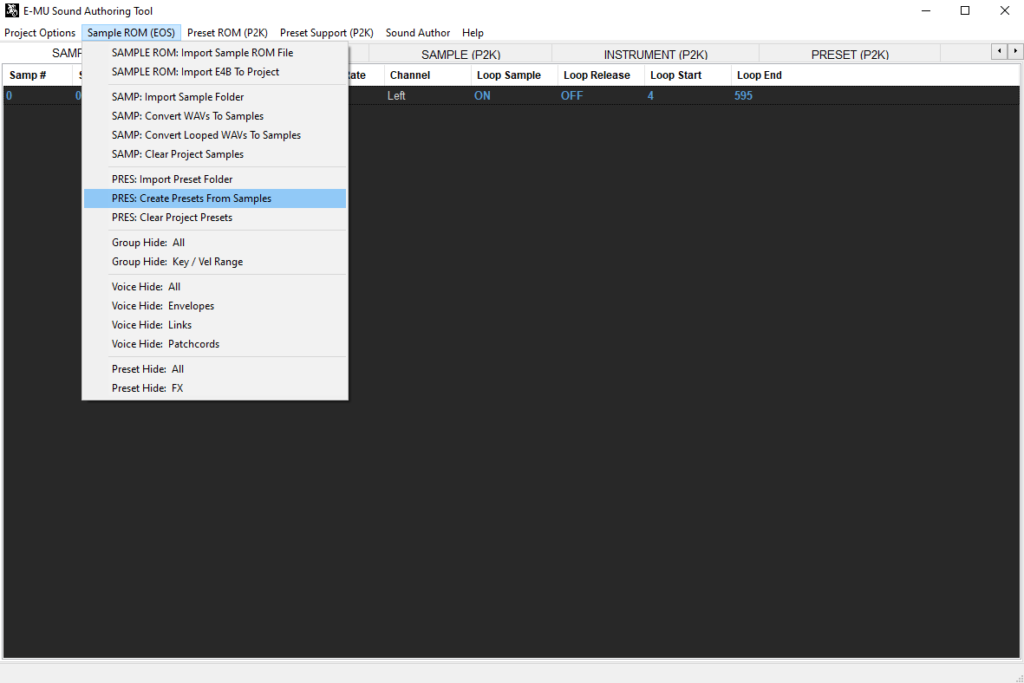This screenshot has width=1024, height=683.
Task: Click the Loop Sample column header
Action: click(515, 75)
